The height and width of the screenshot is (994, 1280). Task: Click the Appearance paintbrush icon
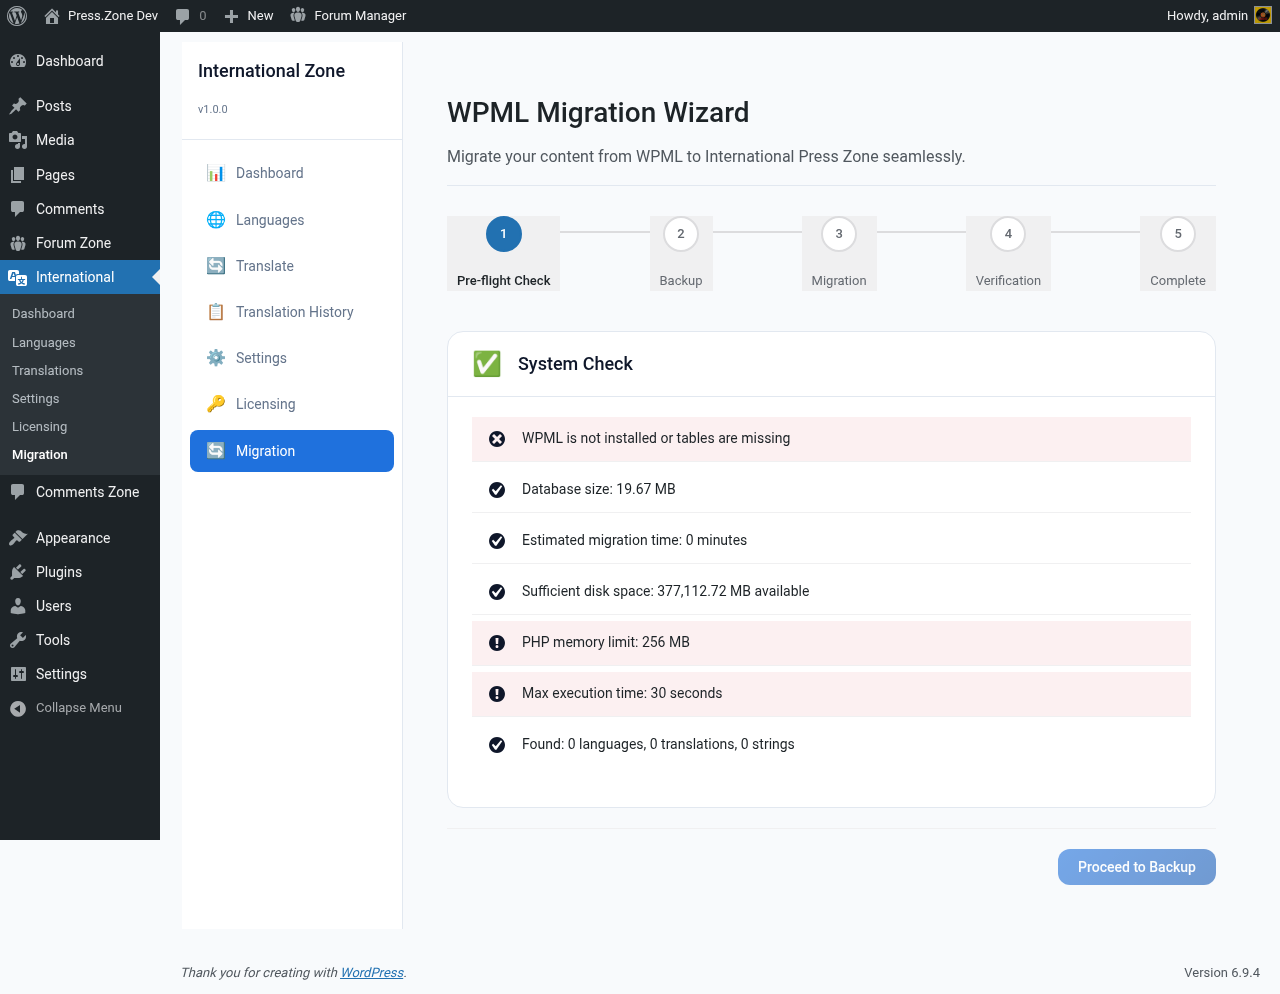click(18, 538)
